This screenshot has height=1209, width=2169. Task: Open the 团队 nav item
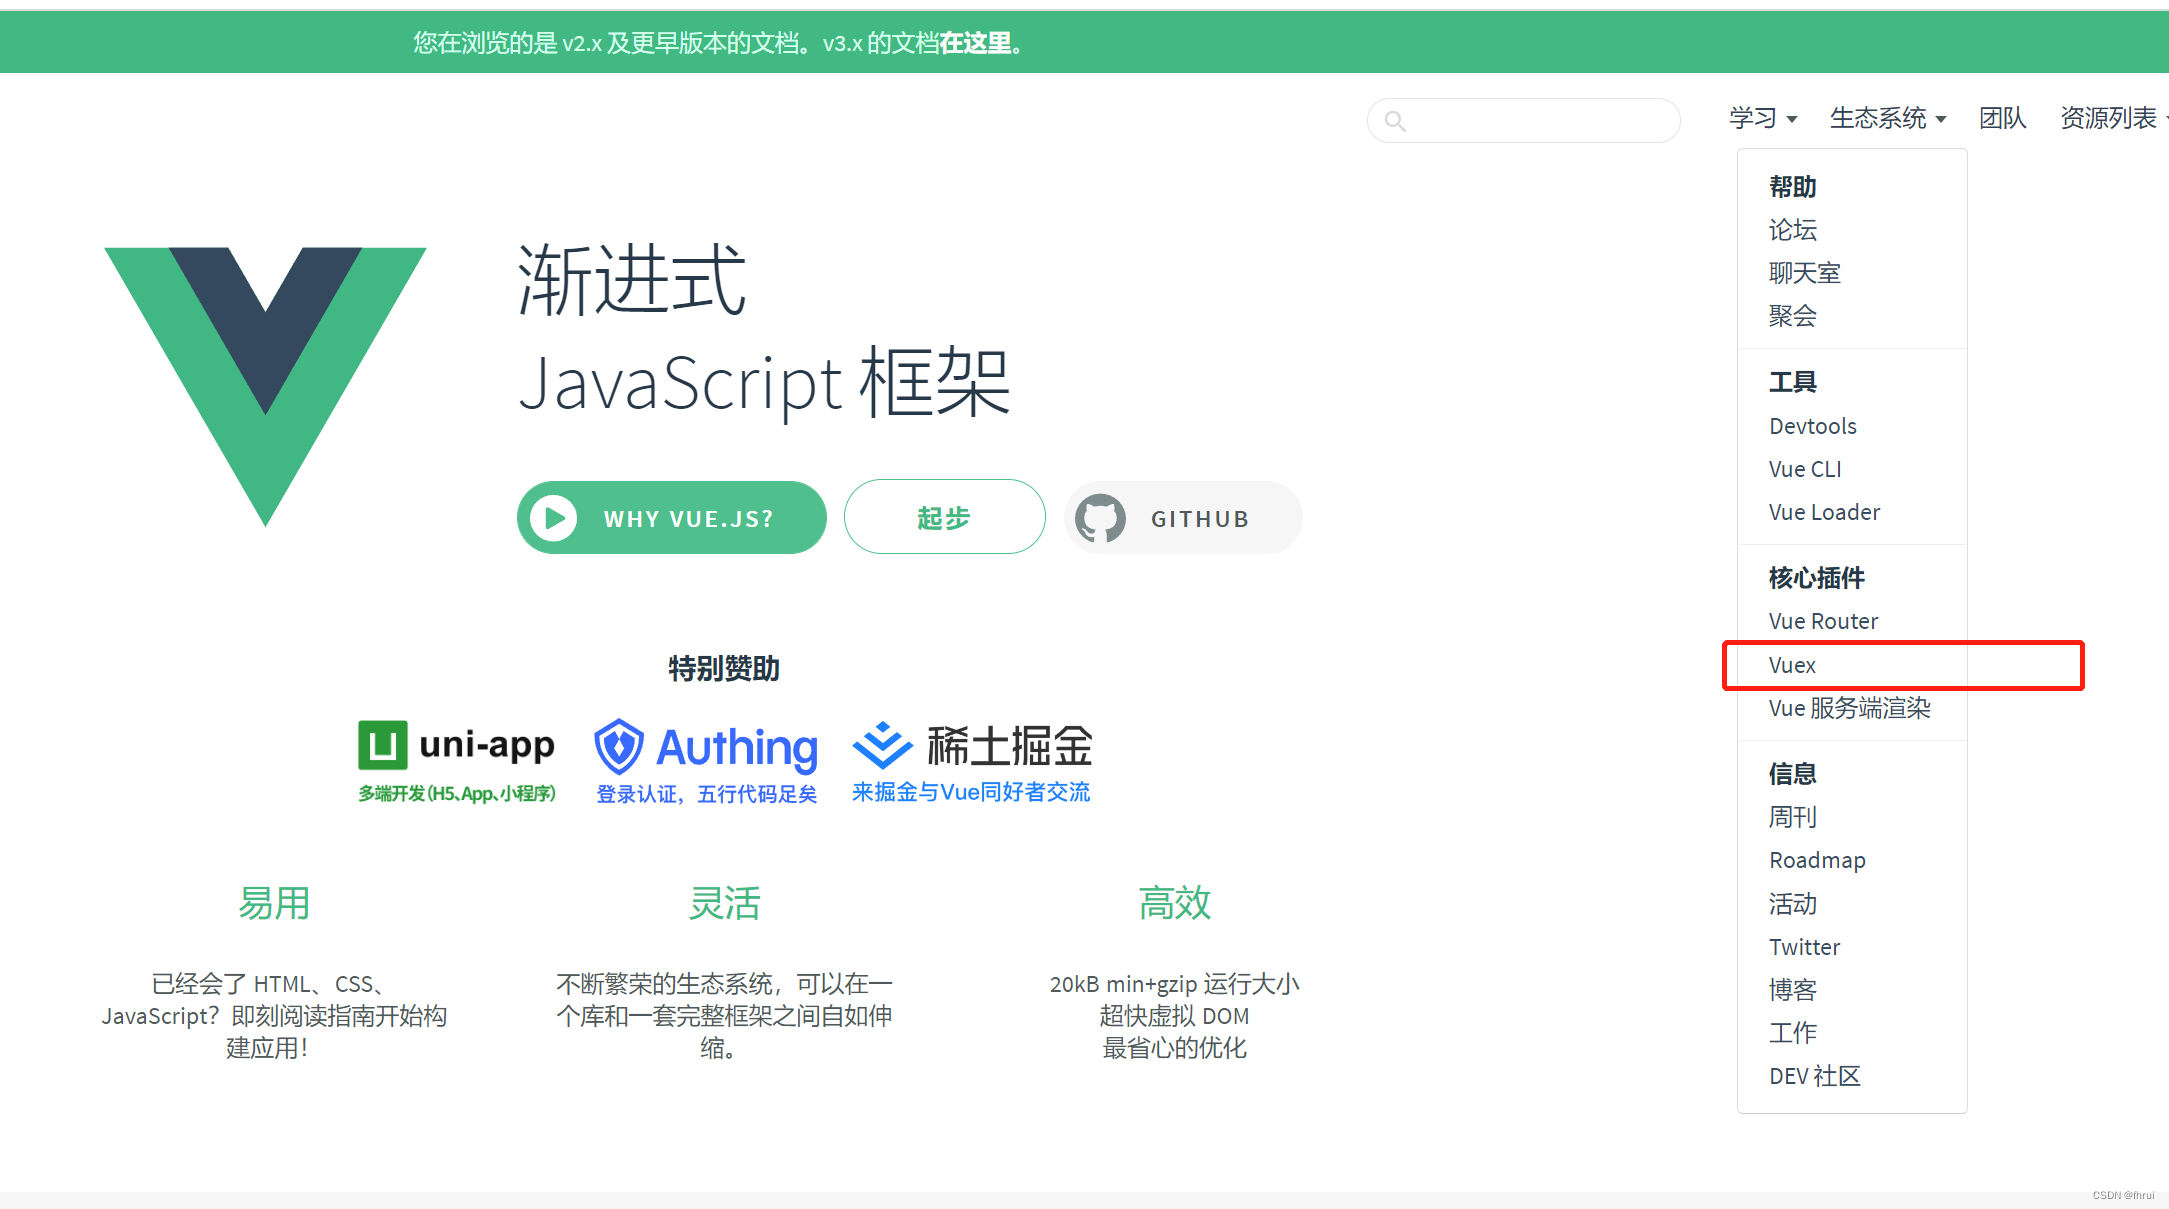(2002, 118)
